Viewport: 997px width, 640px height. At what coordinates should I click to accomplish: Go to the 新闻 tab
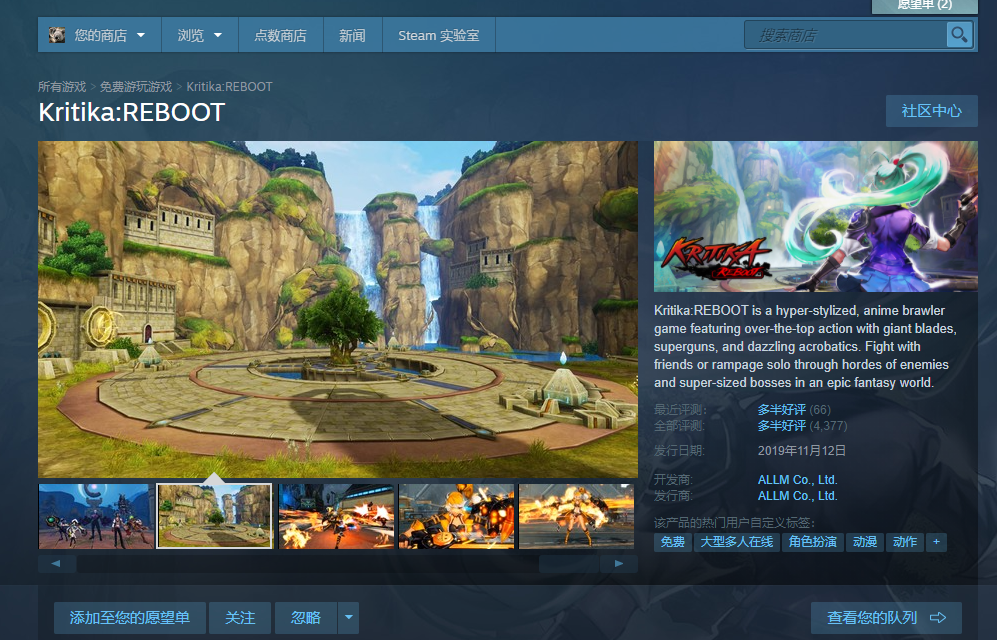[x=352, y=35]
